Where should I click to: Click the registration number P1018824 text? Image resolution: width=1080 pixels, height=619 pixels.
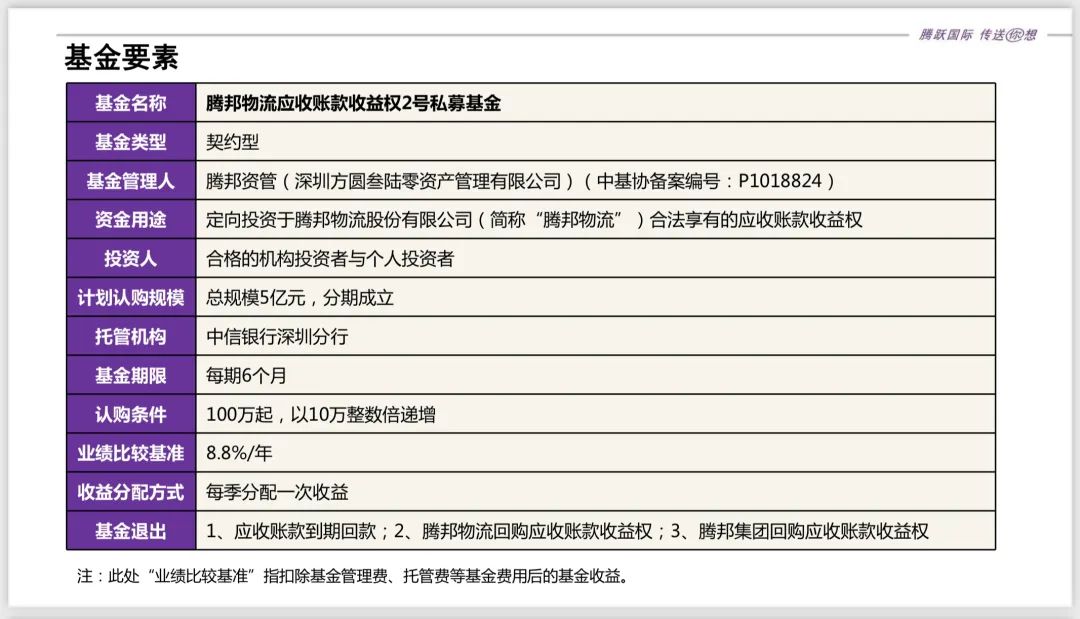point(780,181)
